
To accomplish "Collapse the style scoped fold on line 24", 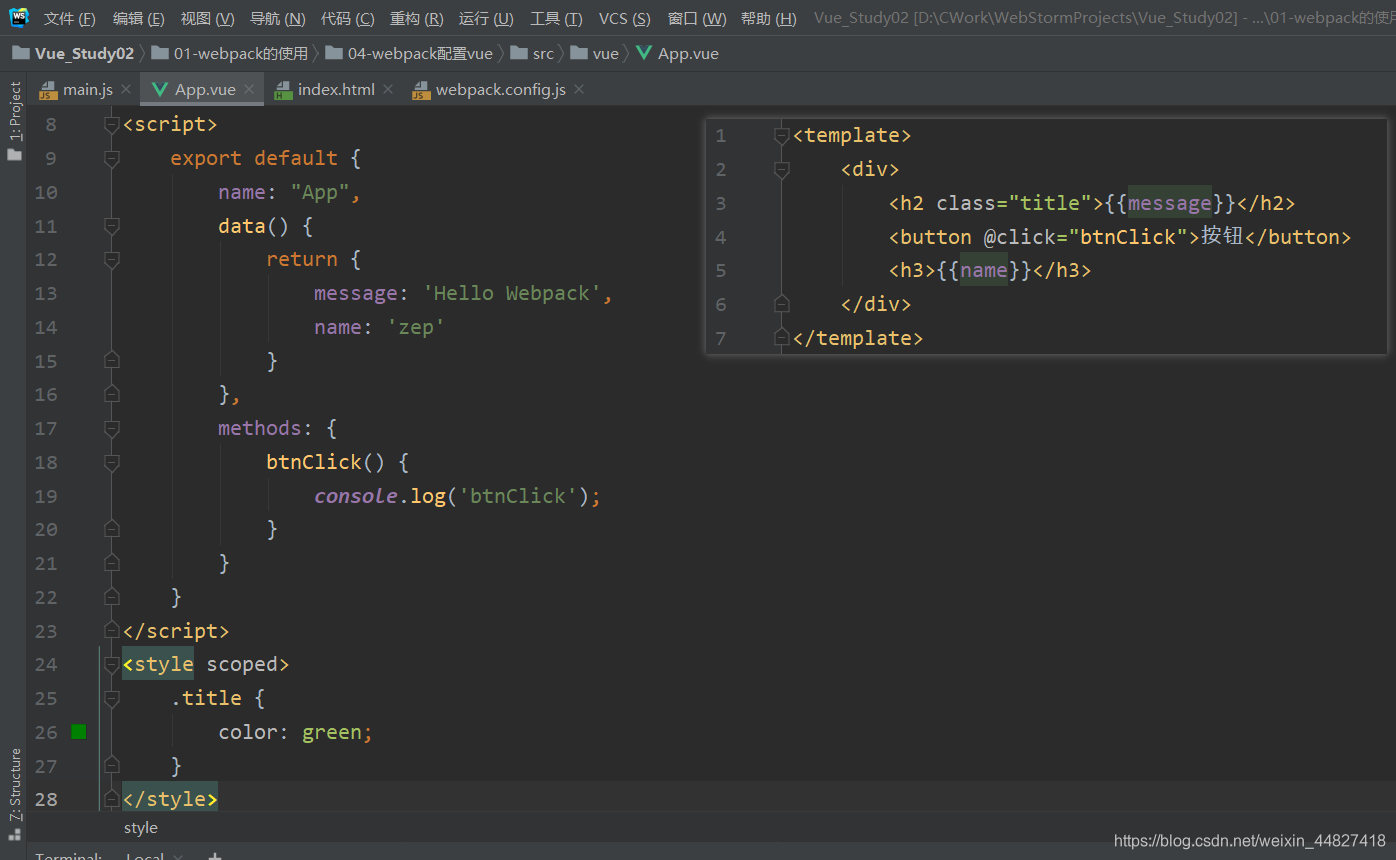I will 112,664.
